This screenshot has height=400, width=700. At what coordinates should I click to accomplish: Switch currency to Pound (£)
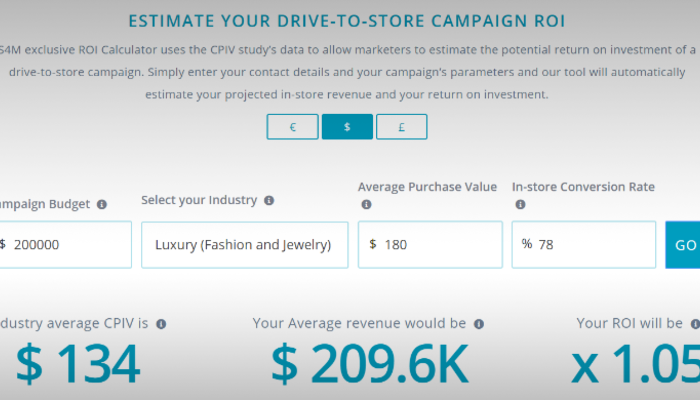click(401, 127)
